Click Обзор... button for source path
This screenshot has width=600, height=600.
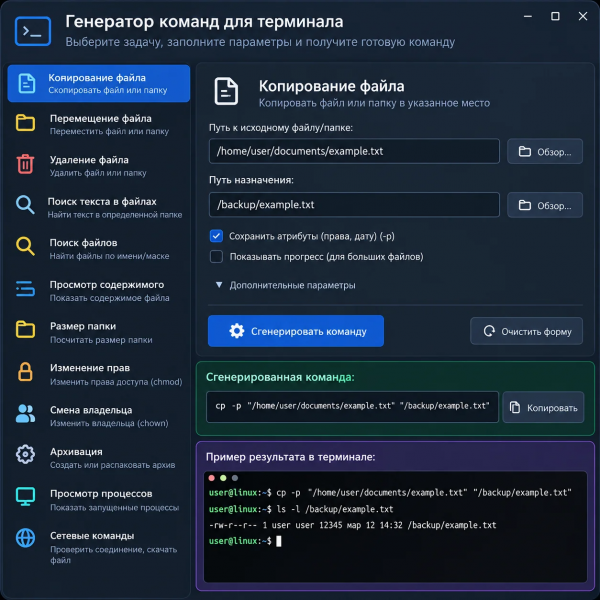(545, 152)
